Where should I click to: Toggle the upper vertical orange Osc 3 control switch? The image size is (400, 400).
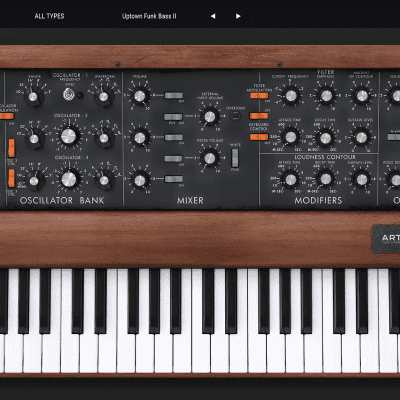[x=11, y=148]
